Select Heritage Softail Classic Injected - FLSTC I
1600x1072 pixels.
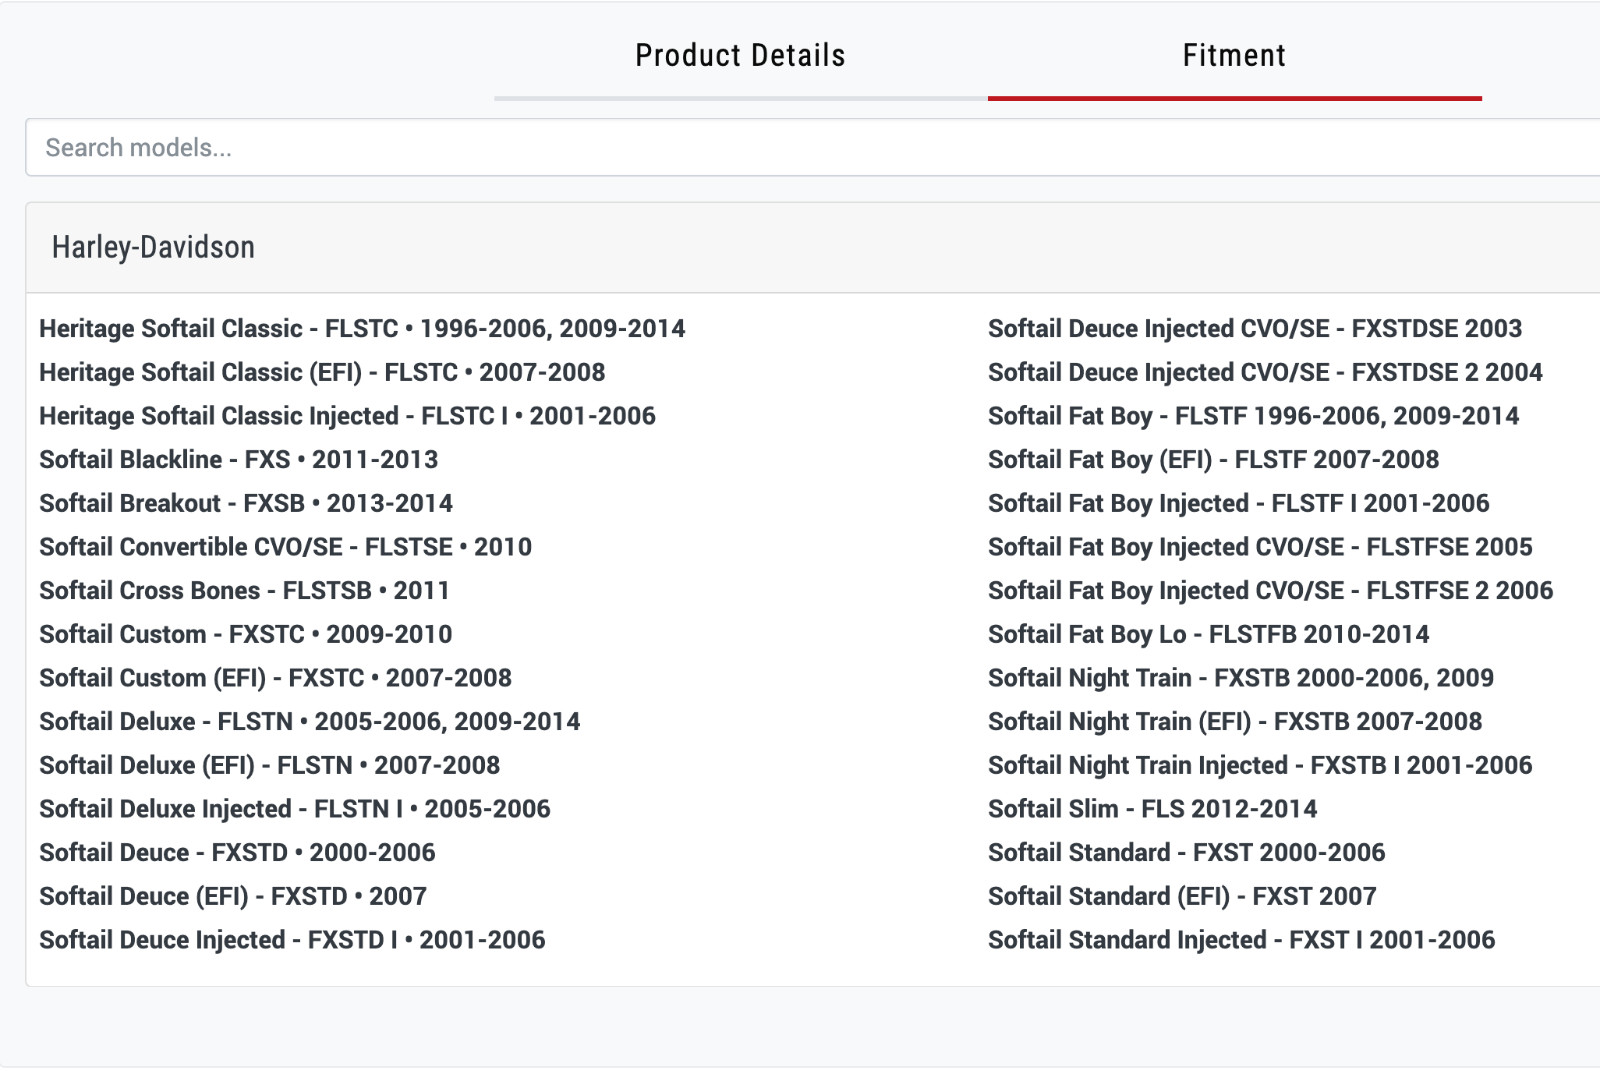(347, 416)
